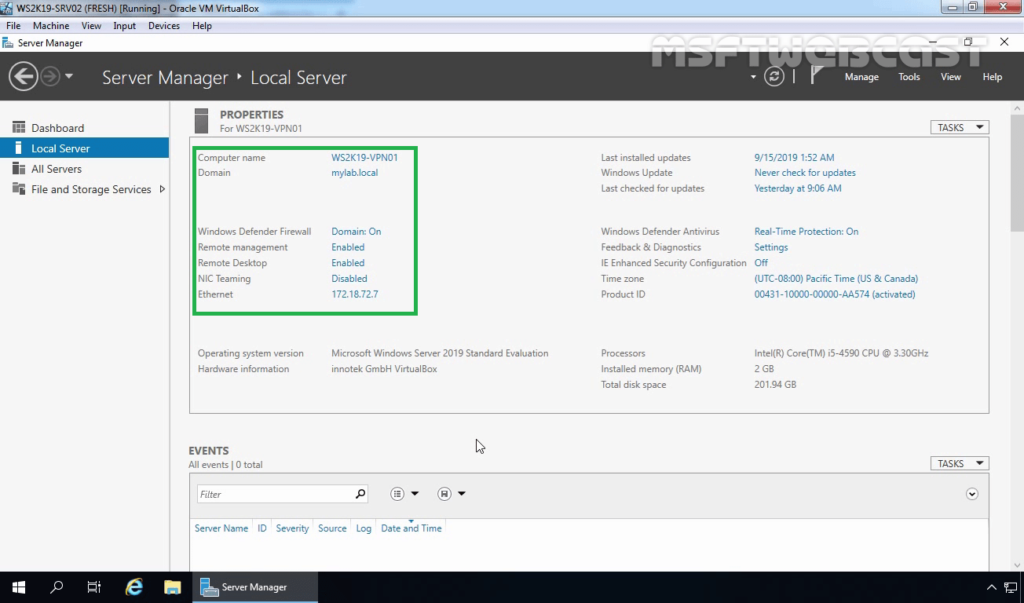
Task: Refresh Server Manager with the refresh icon
Action: coord(774,76)
